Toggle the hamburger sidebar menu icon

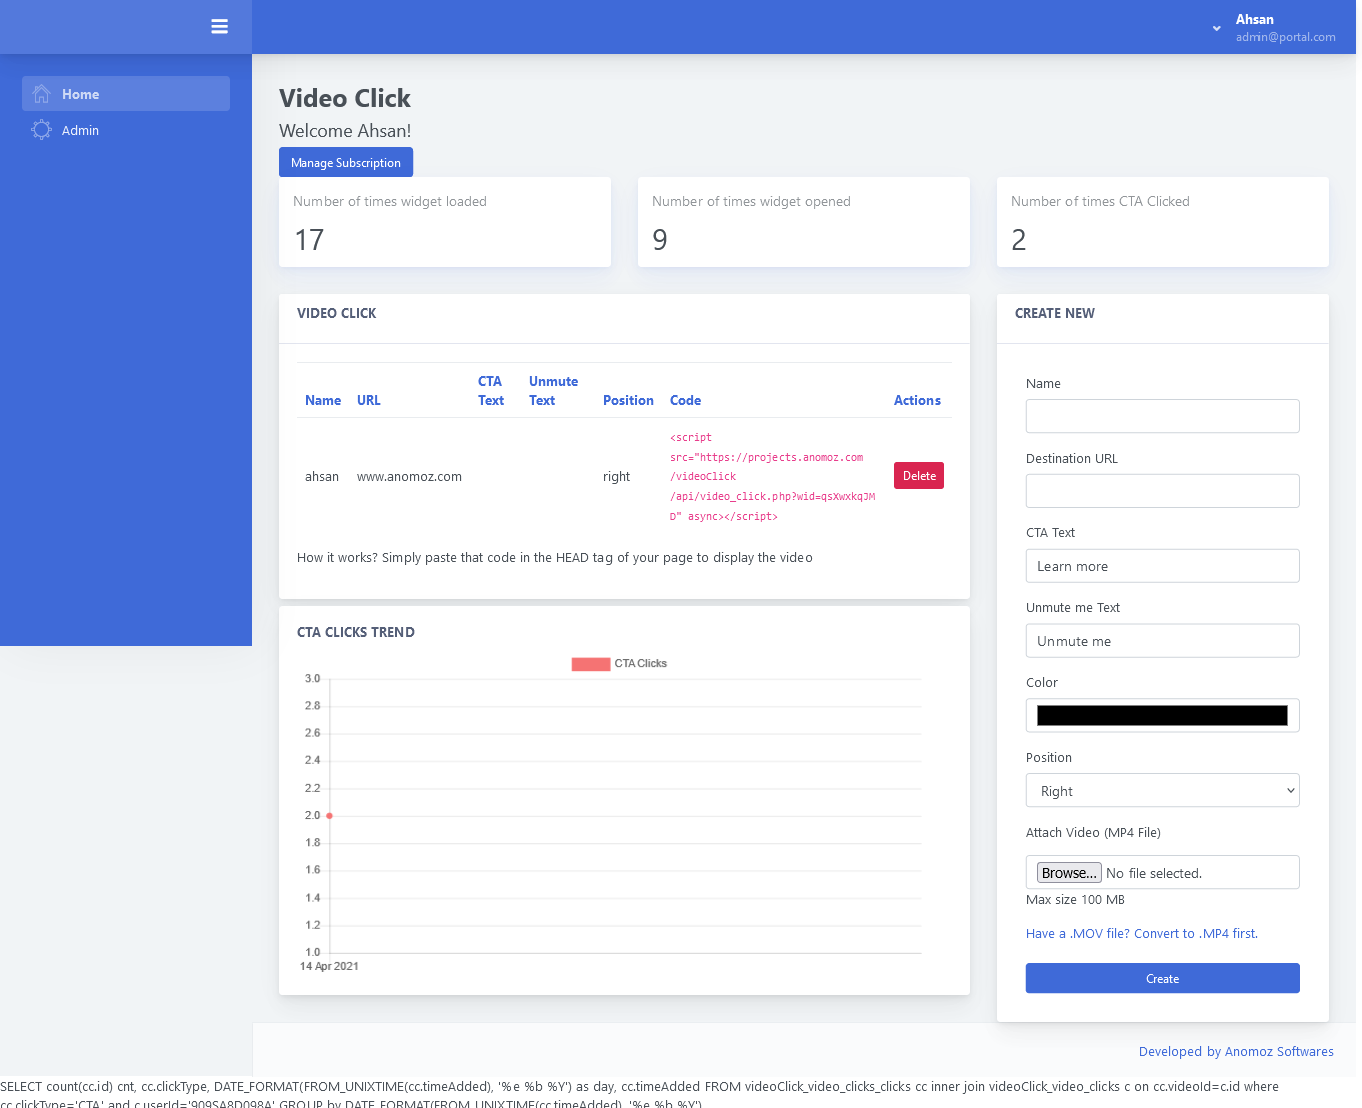pyautogui.click(x=219, y=27)
